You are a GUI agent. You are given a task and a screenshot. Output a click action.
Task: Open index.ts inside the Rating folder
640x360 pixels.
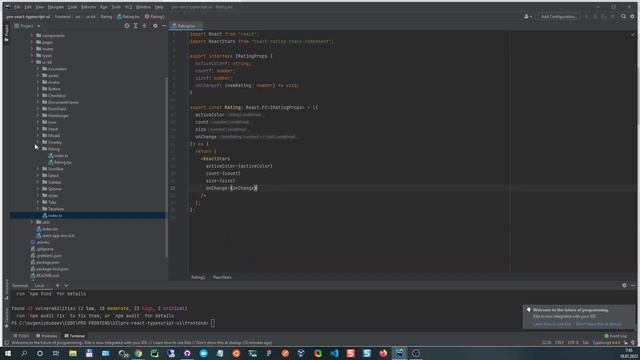pyautogui.click(x=58, y=156)
